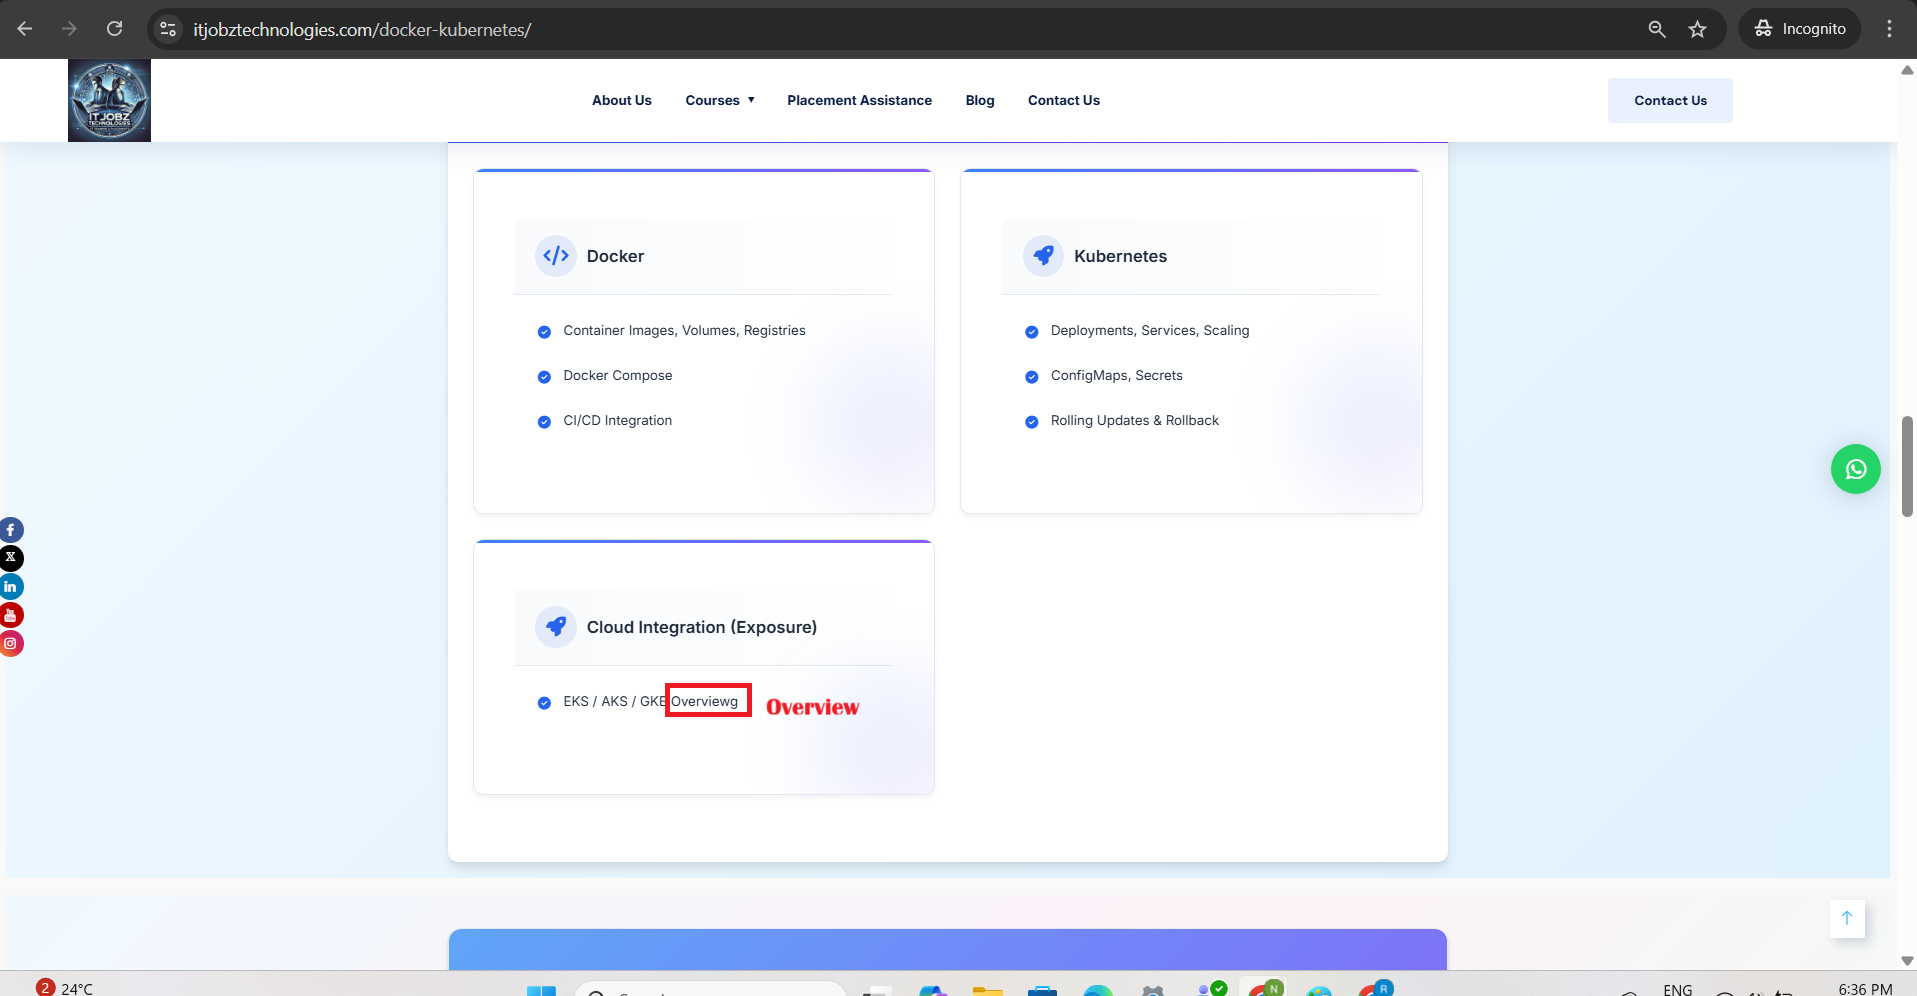Bookmark this page with star icon
The image size is (1917, 996).
[x=1697, y=29]
